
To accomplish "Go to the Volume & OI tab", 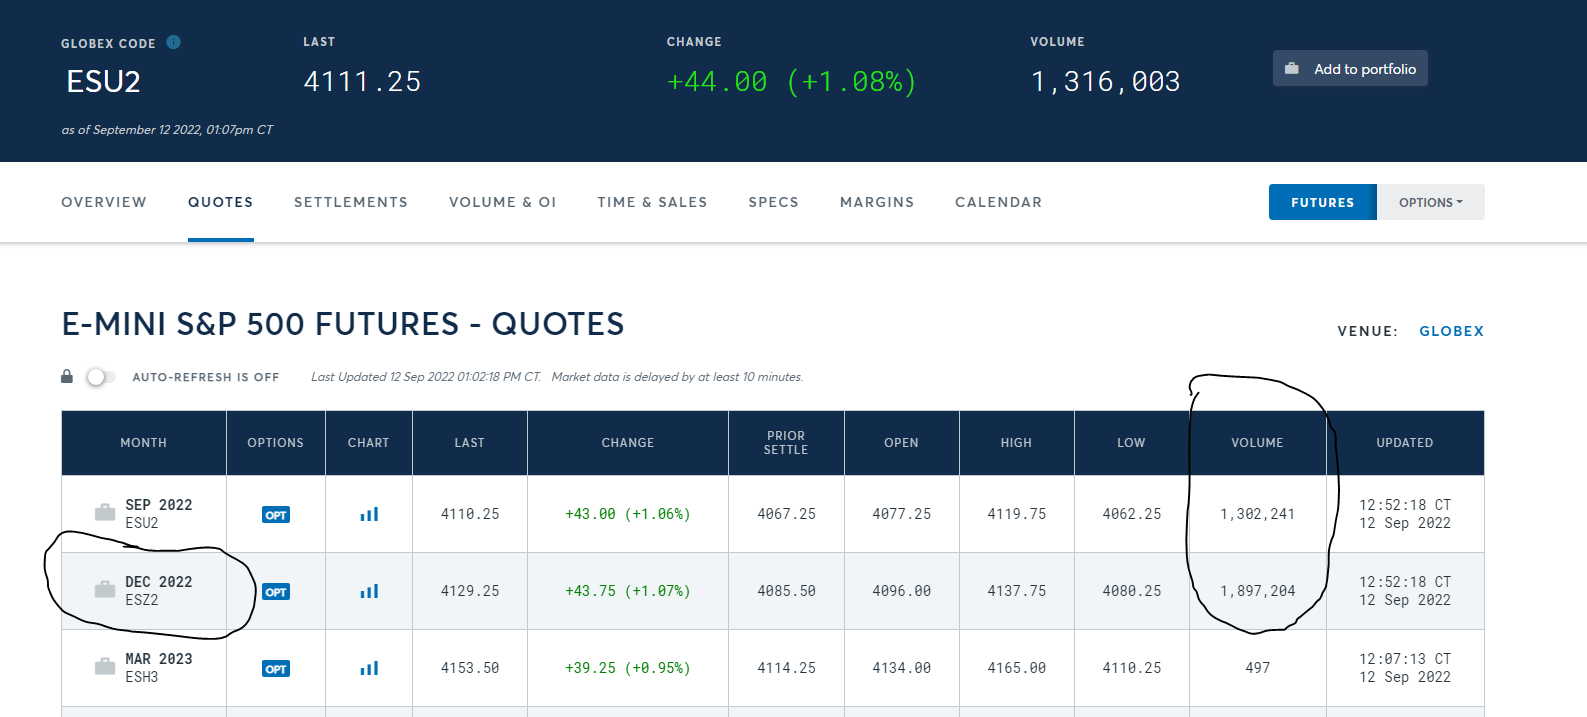I will coord(503,202).
